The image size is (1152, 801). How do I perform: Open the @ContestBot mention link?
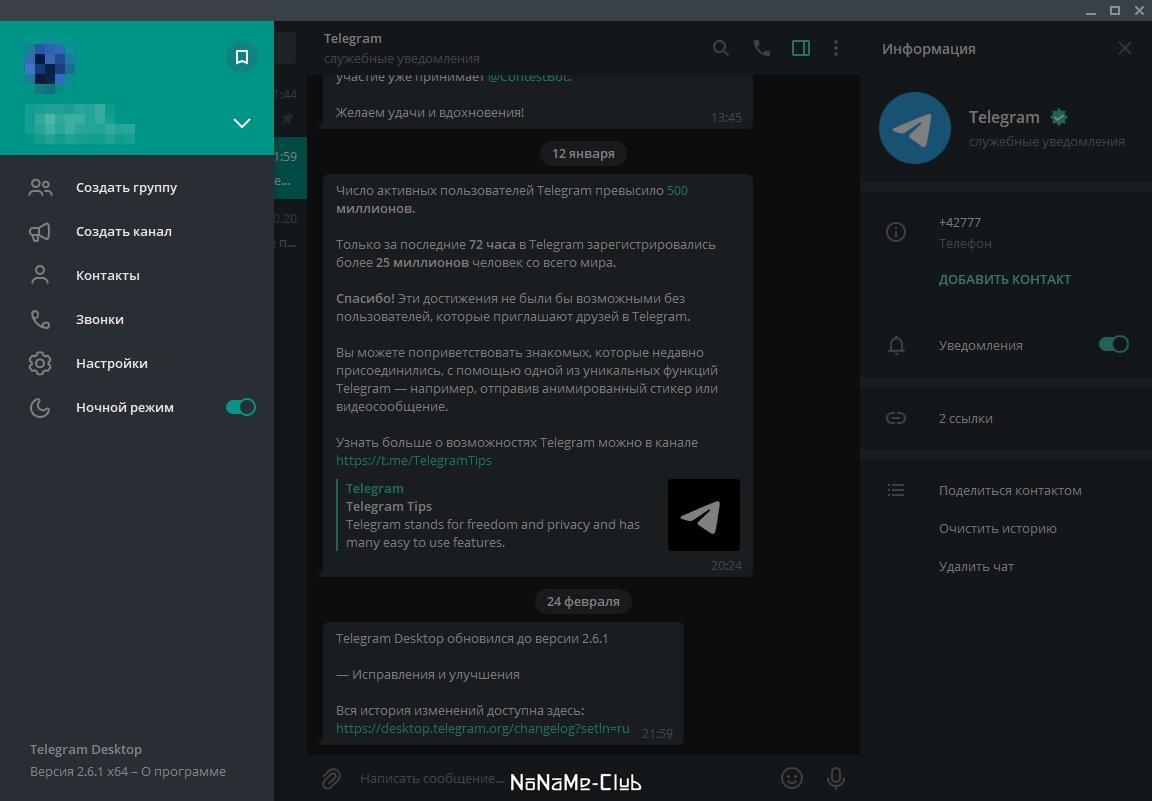(x=528, y=77)
